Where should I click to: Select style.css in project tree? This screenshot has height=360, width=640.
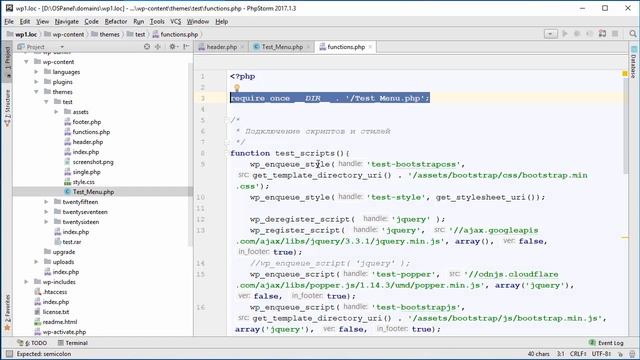coord(83,182)
